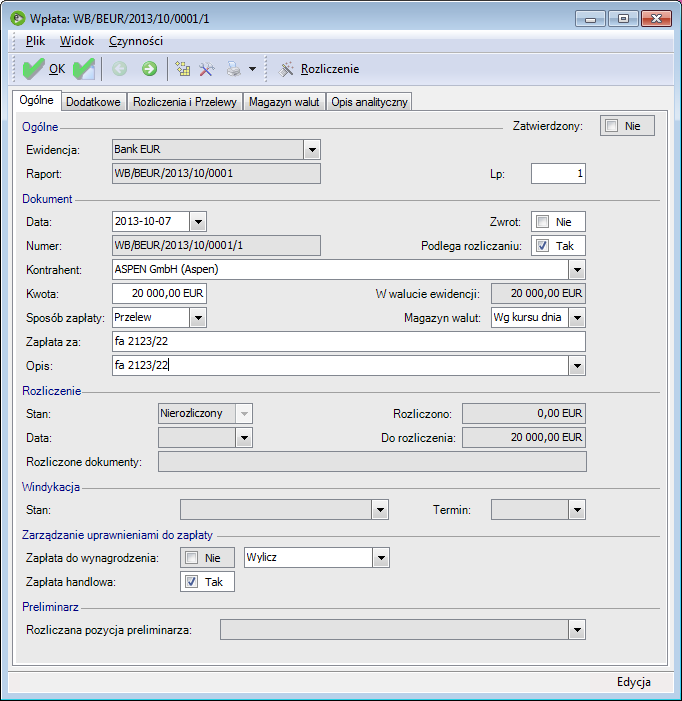Expand the Ewidencja Bank EUR dropdown
Screen dimensions: 682x701
click(312, 149)
